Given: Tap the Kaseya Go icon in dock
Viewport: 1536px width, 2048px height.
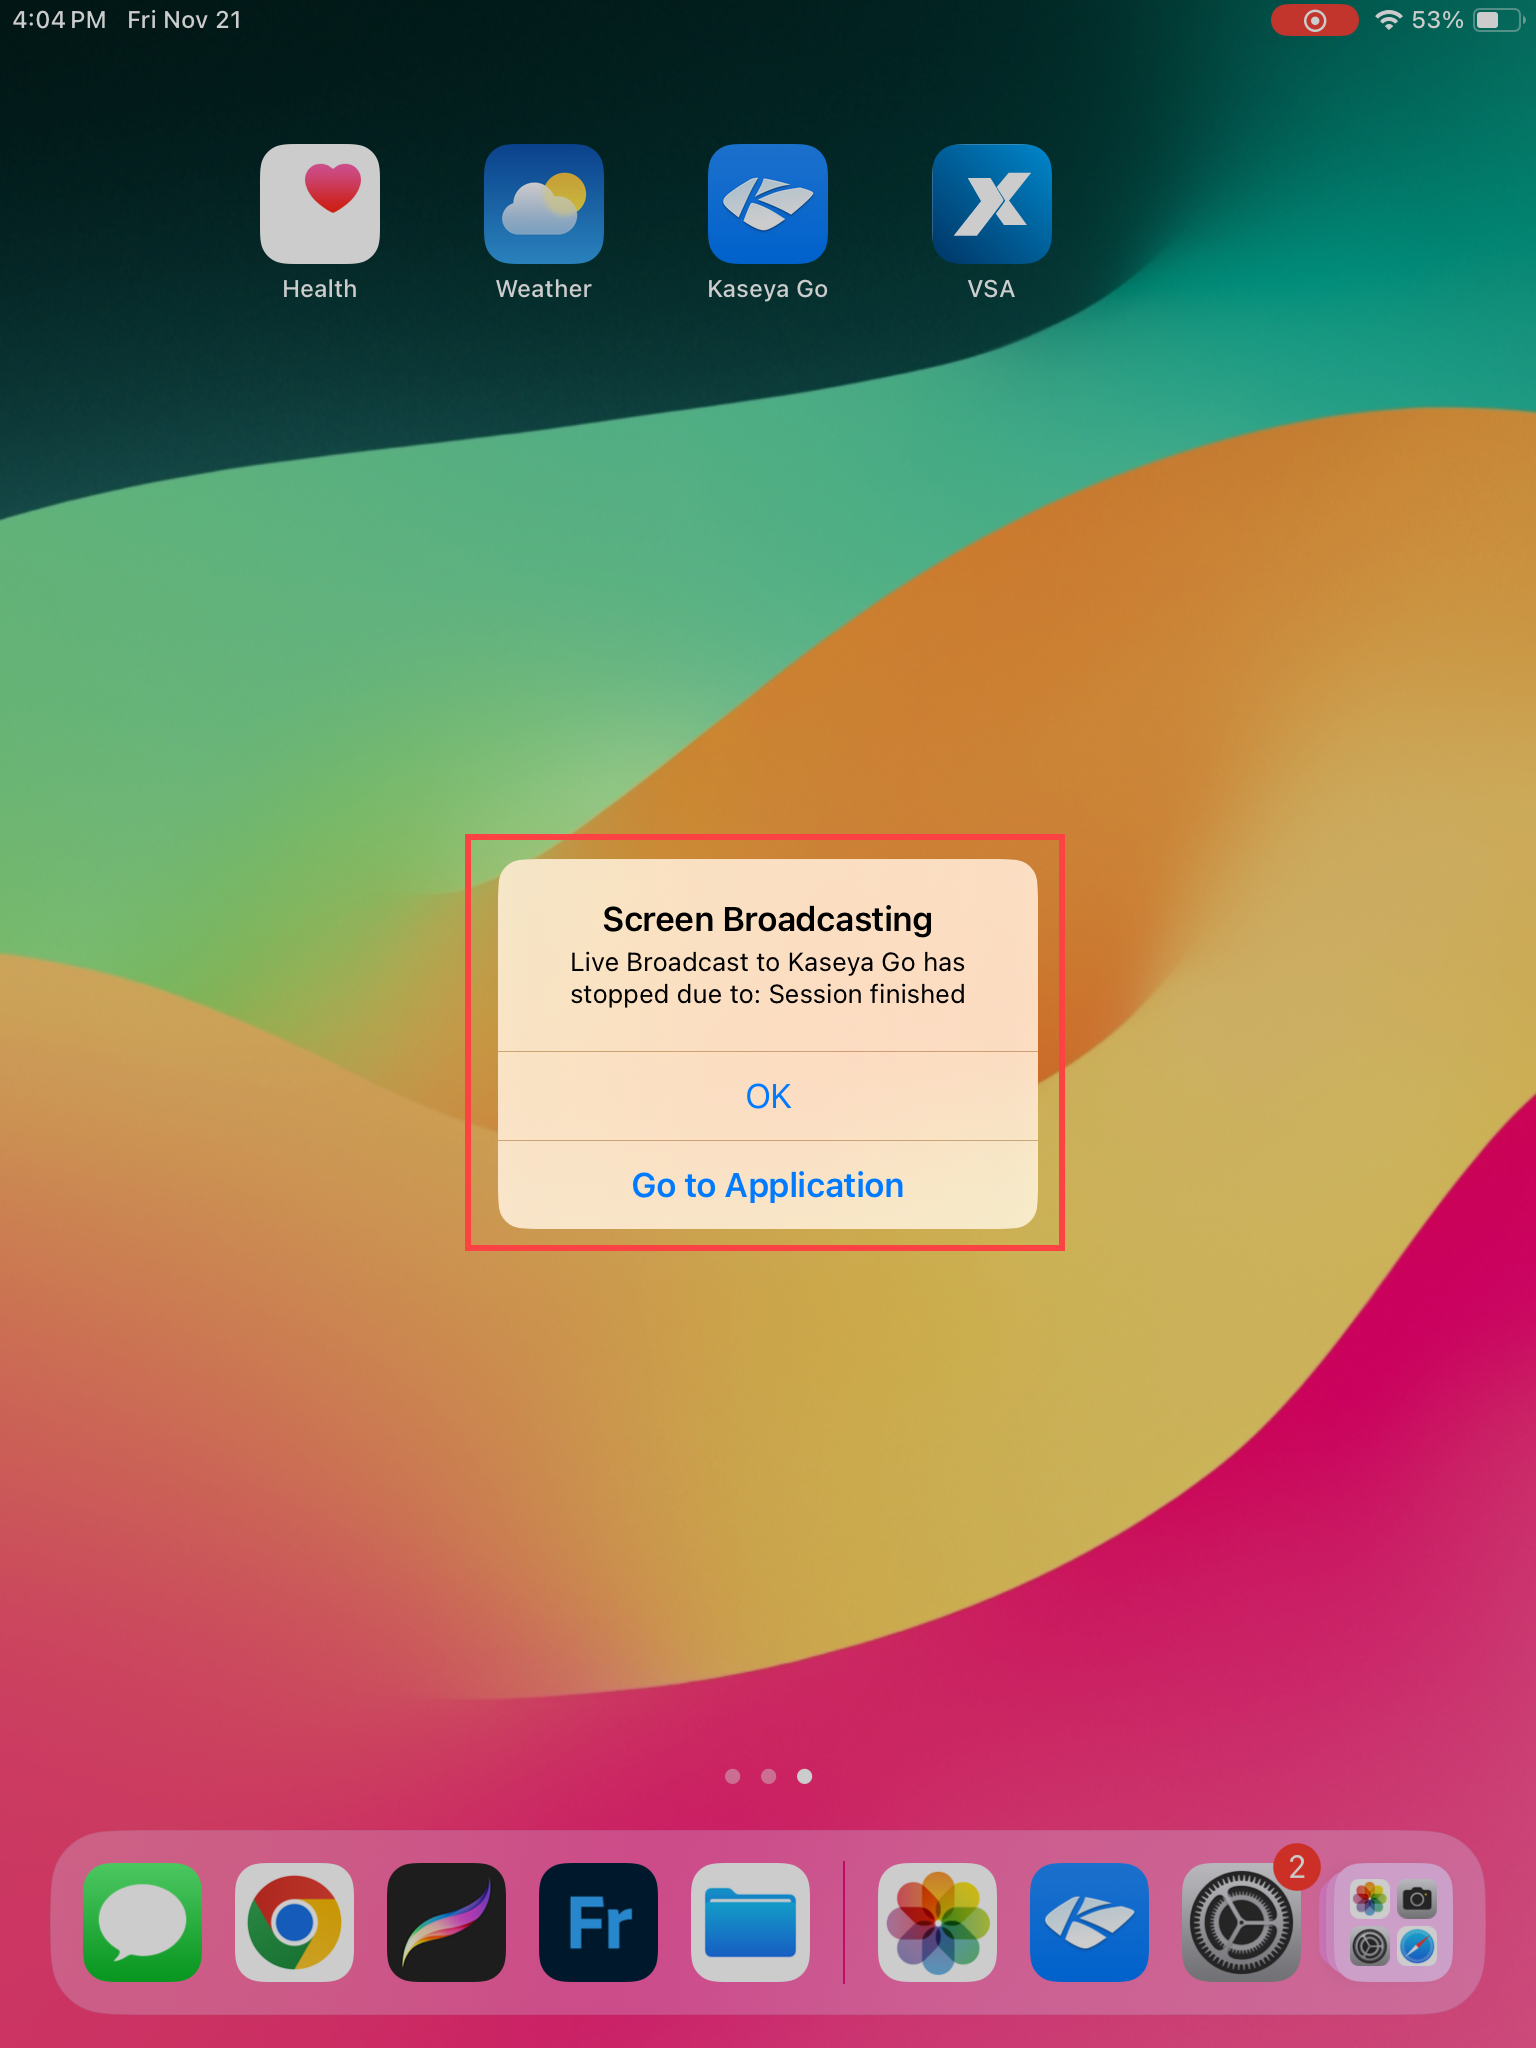Looking at the screenshot, I should tap(1089, 1921).
